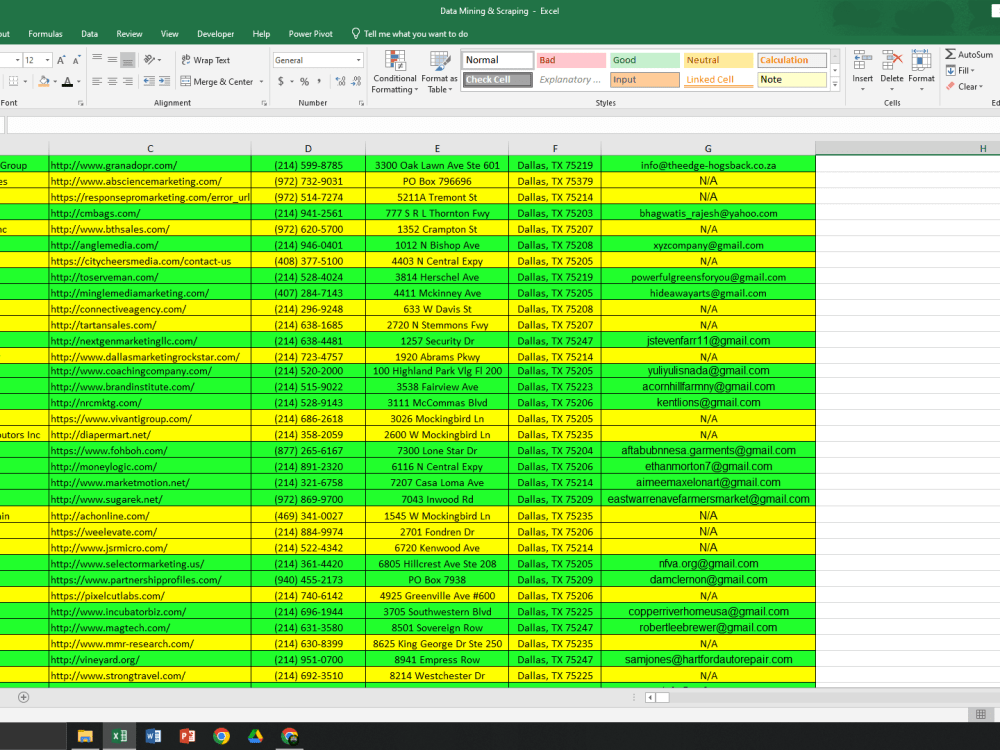Click inside the formula bar

tap(503, 125)
